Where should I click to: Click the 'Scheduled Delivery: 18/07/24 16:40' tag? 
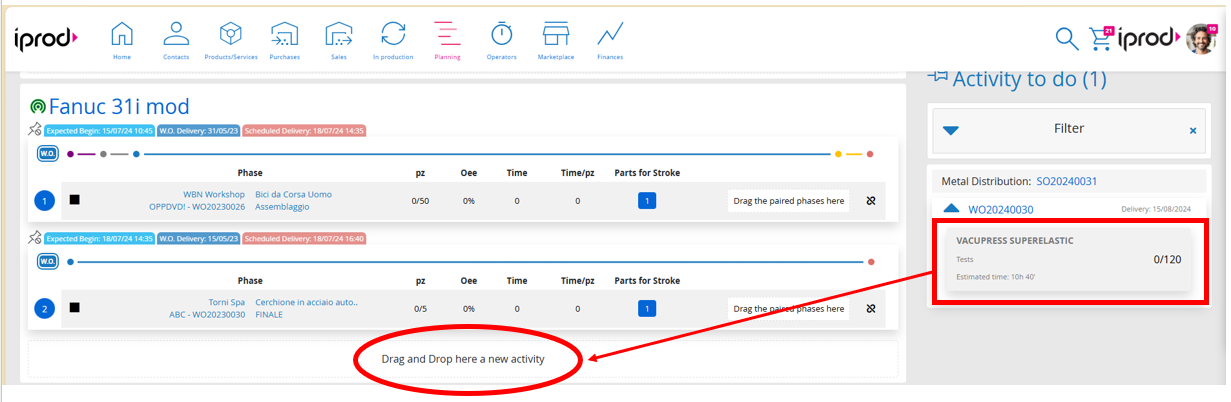[x=304, y=239]
